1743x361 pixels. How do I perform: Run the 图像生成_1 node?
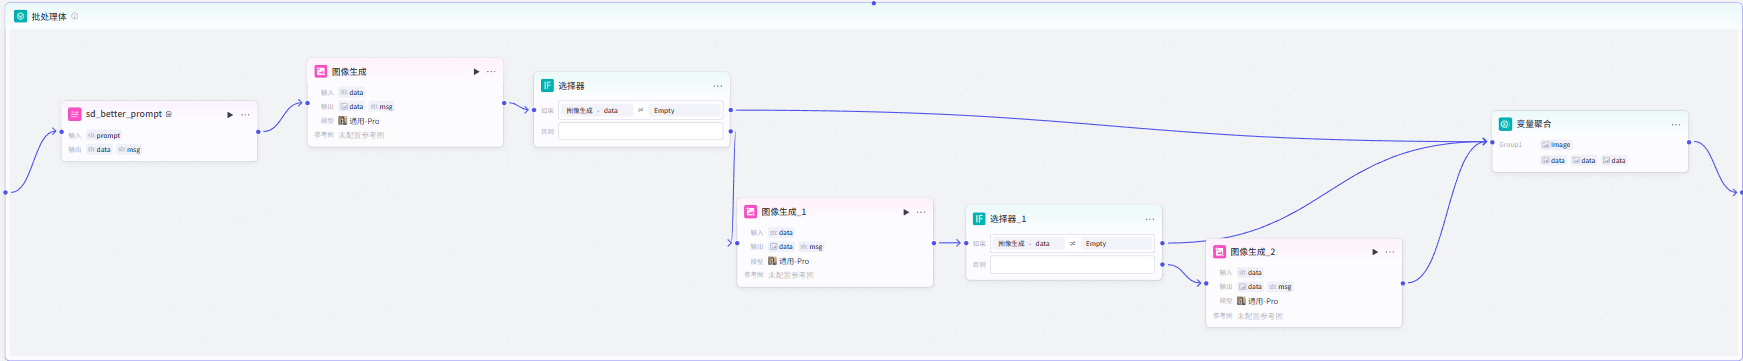click(906, 211)
